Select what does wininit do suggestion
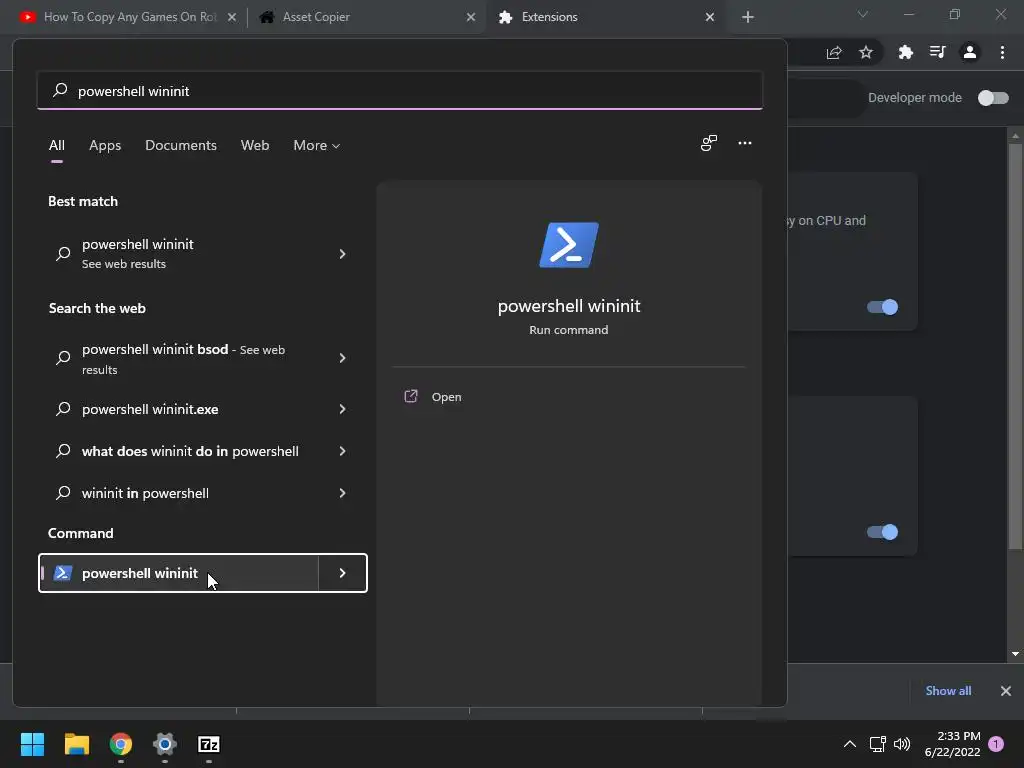This screenshot has height=768, width=1024. point(179,451)
